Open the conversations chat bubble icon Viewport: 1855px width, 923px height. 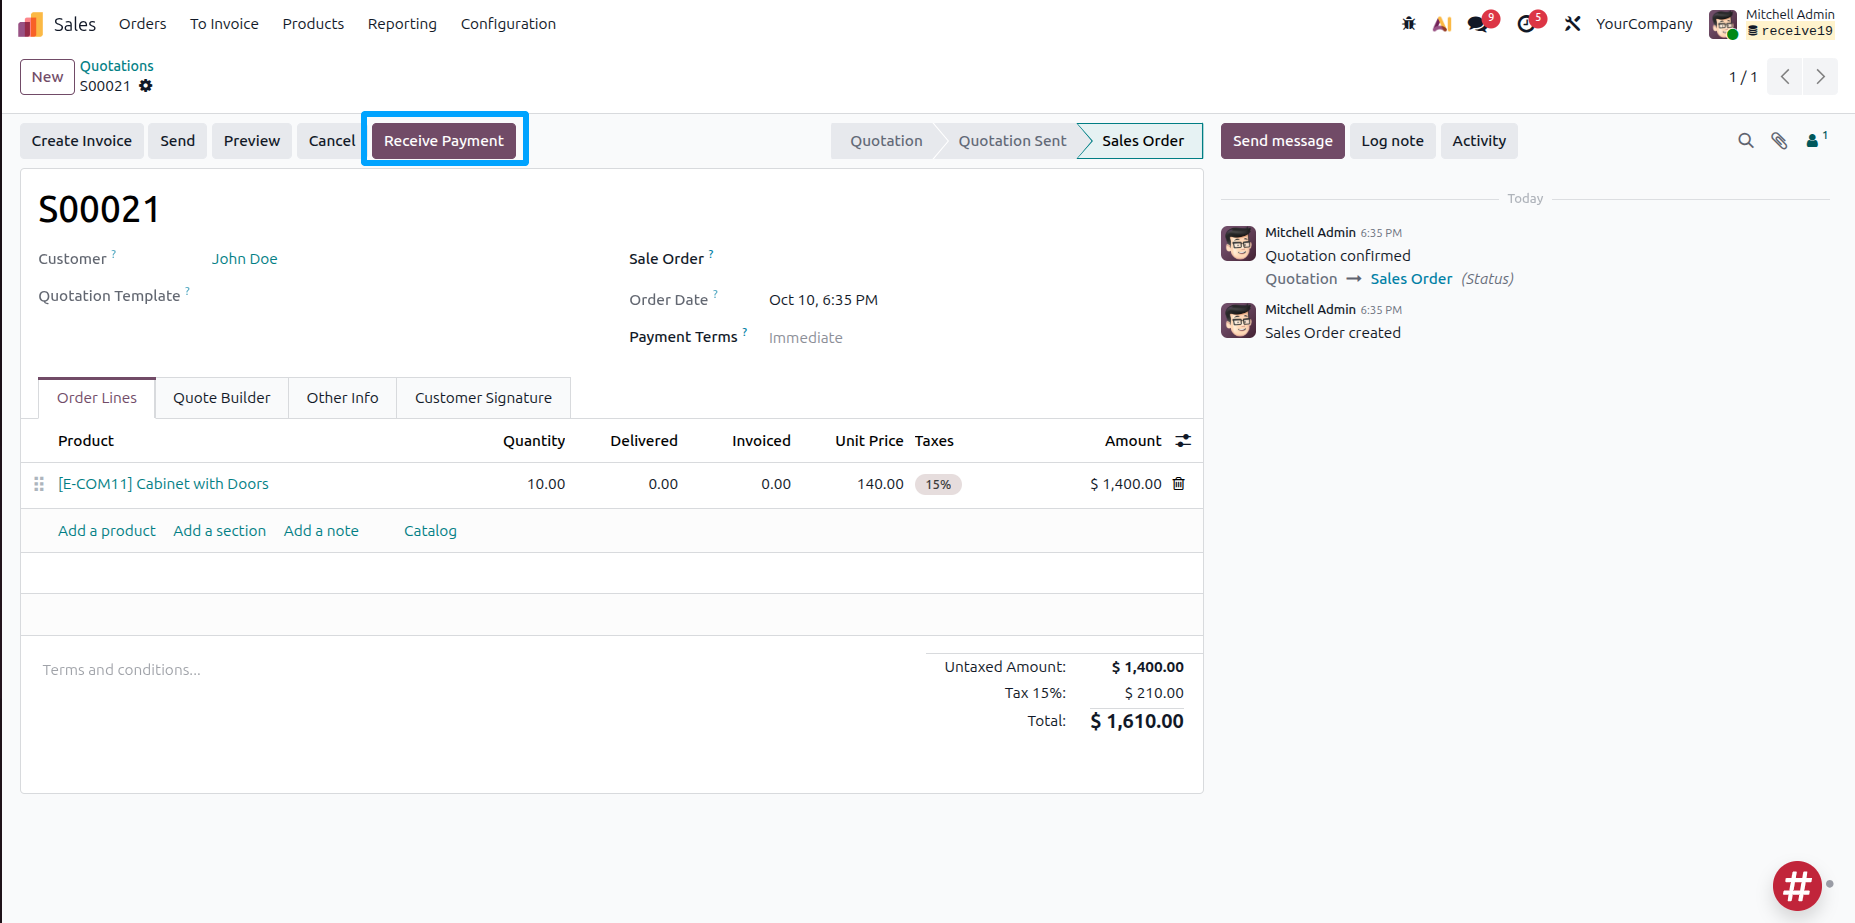click(1478, 24)
